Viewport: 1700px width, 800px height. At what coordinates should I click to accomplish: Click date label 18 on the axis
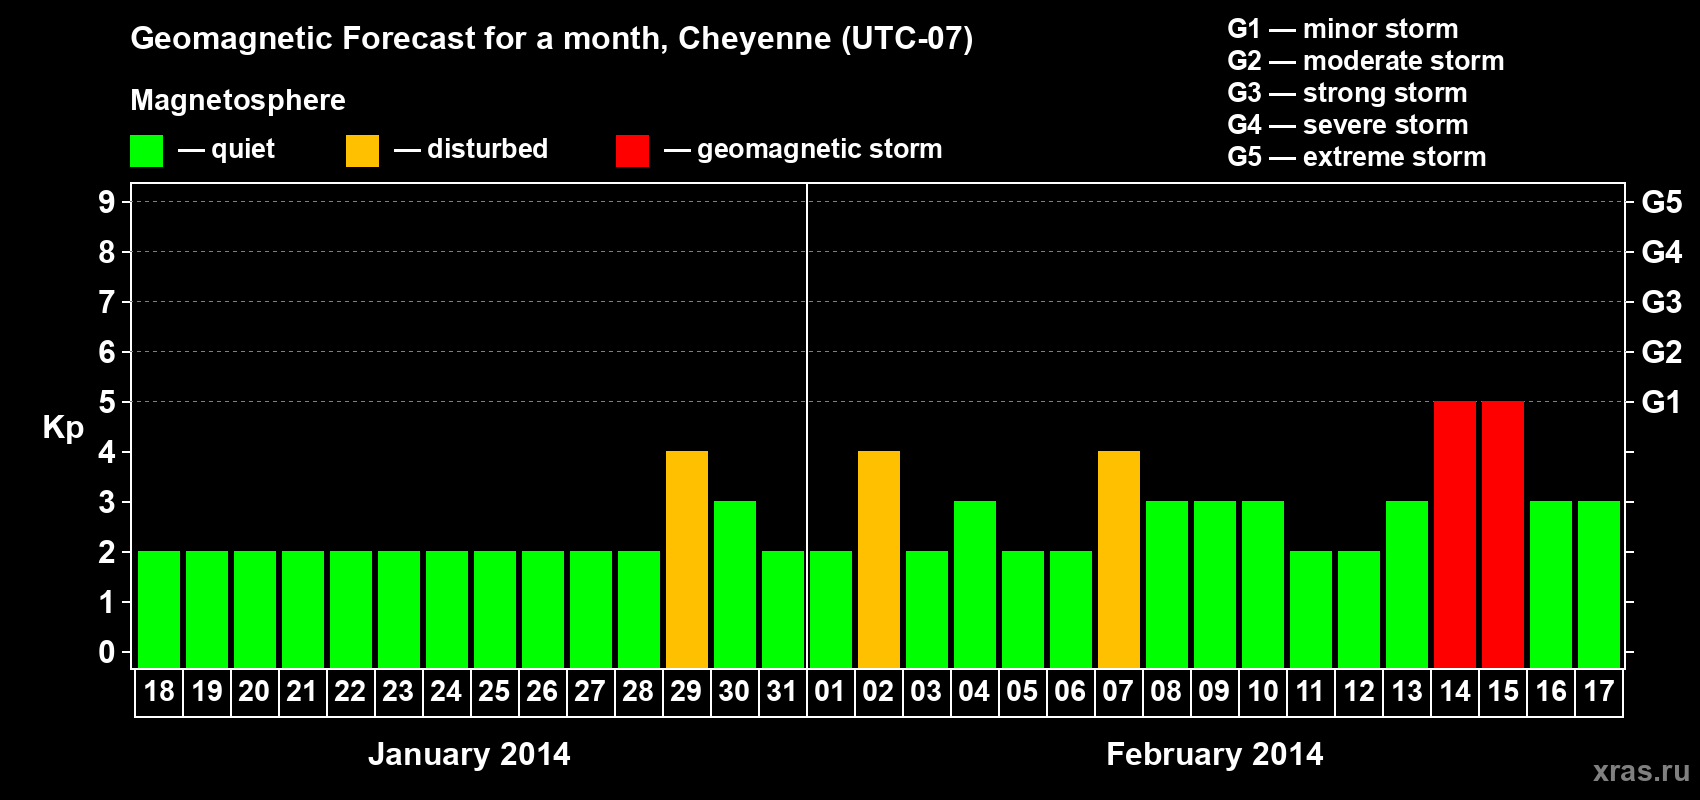click(x=159, y=692)
